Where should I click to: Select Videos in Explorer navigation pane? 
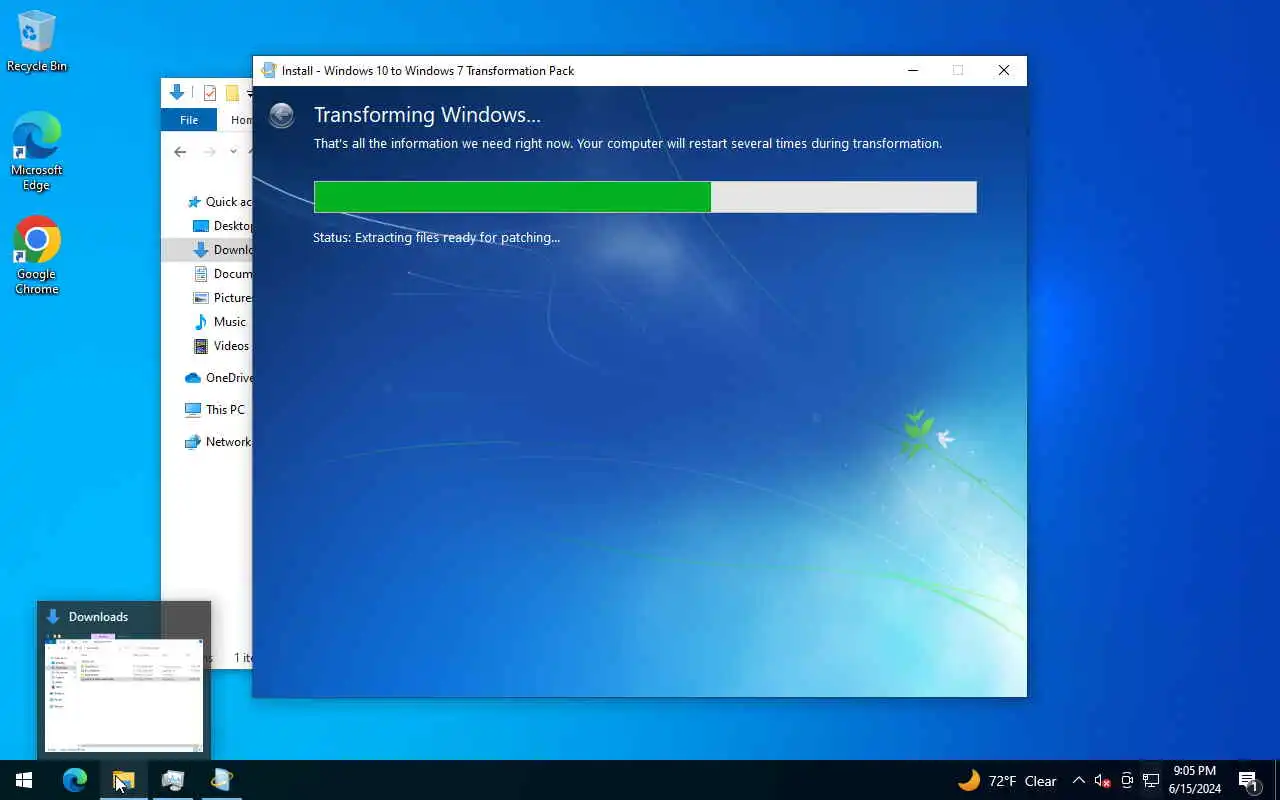(x=221, y=345)
